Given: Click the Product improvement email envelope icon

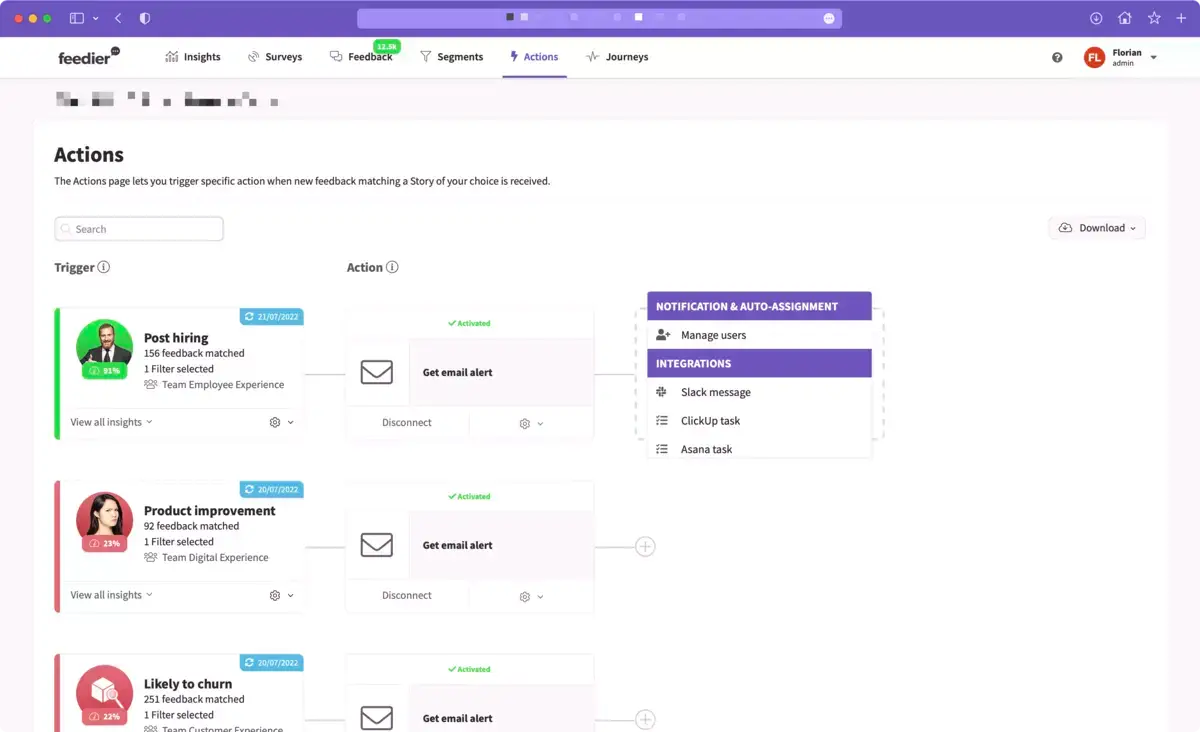Looking at the screenshot, I should [377, 545].
